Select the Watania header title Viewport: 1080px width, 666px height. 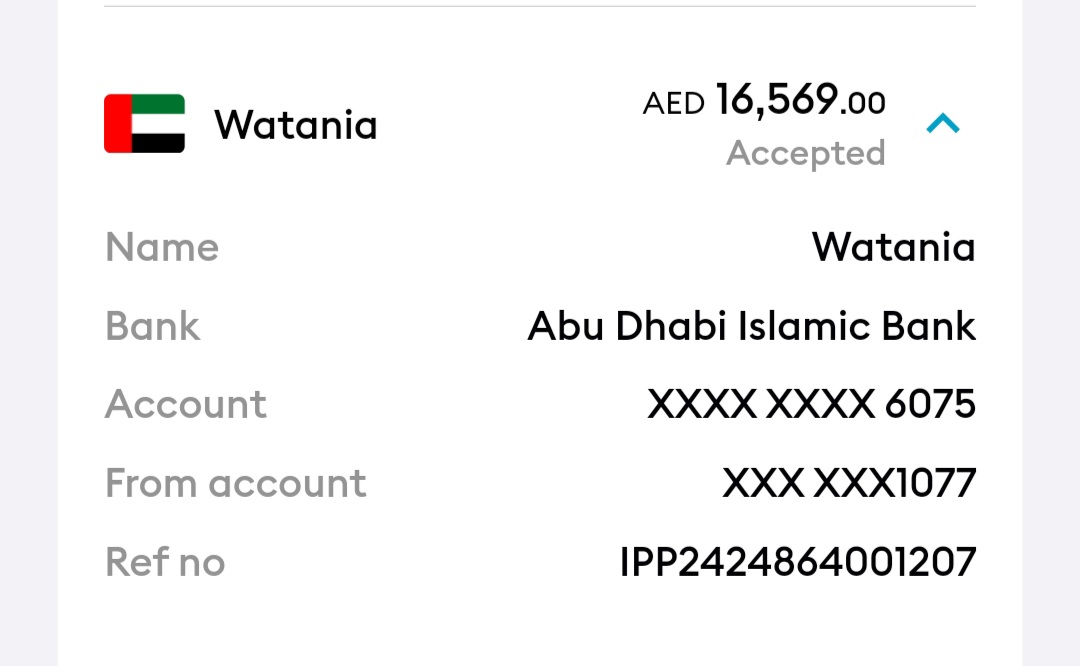[x=295, y=125]
